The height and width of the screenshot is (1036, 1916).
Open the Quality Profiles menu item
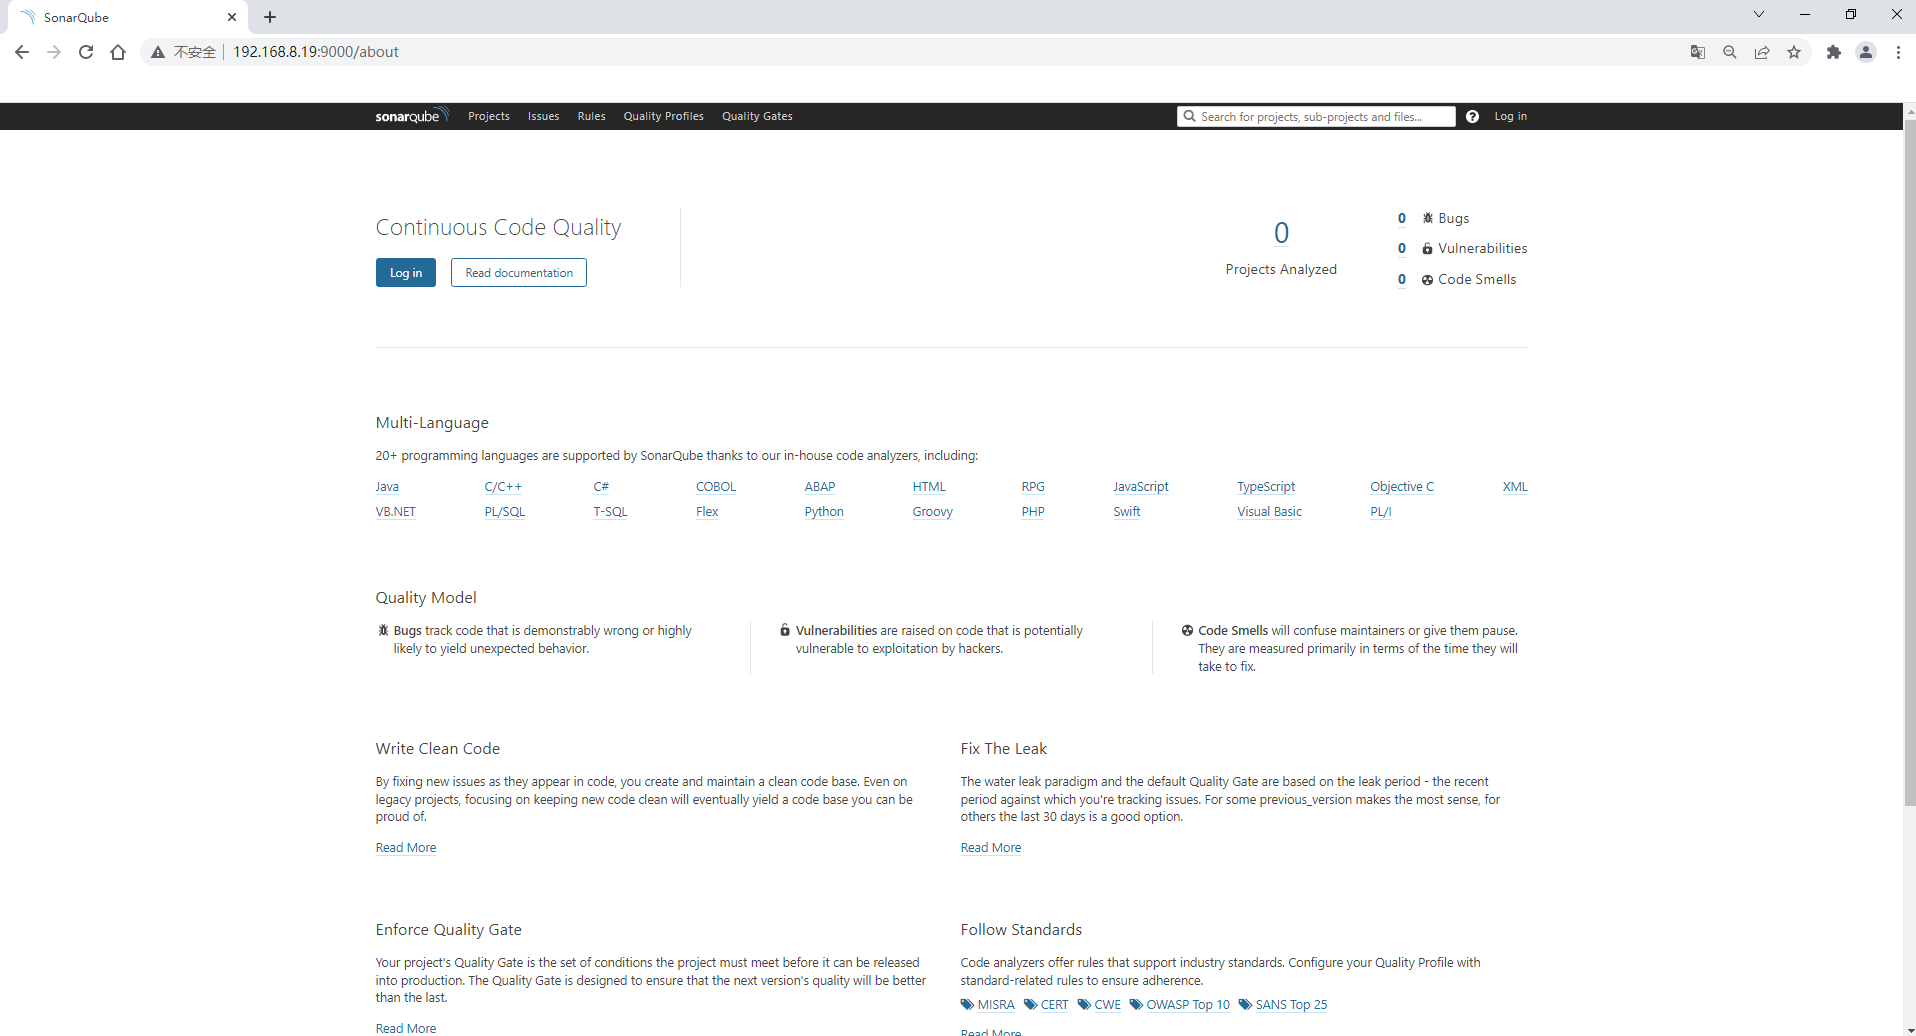pyautogui.click(x=664, y=116)
